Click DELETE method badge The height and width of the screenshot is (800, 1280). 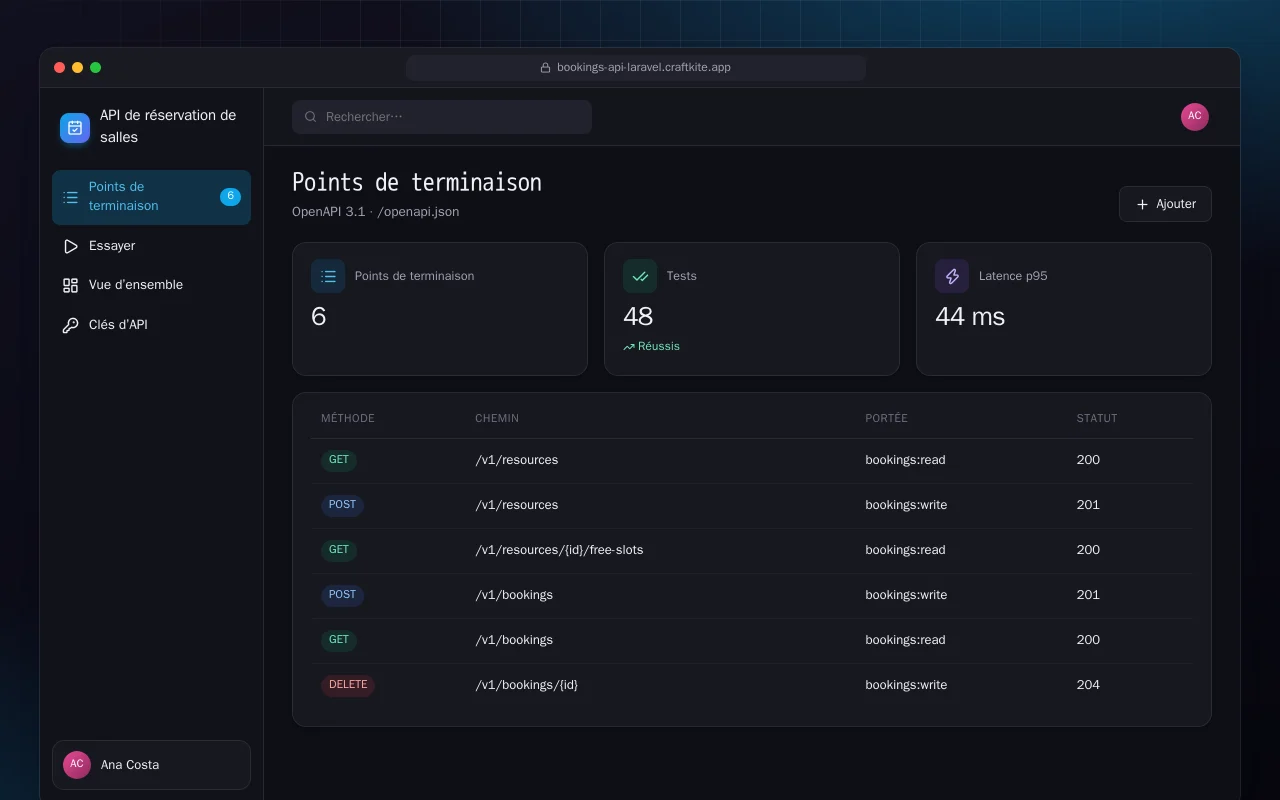(x=348, y=685)
